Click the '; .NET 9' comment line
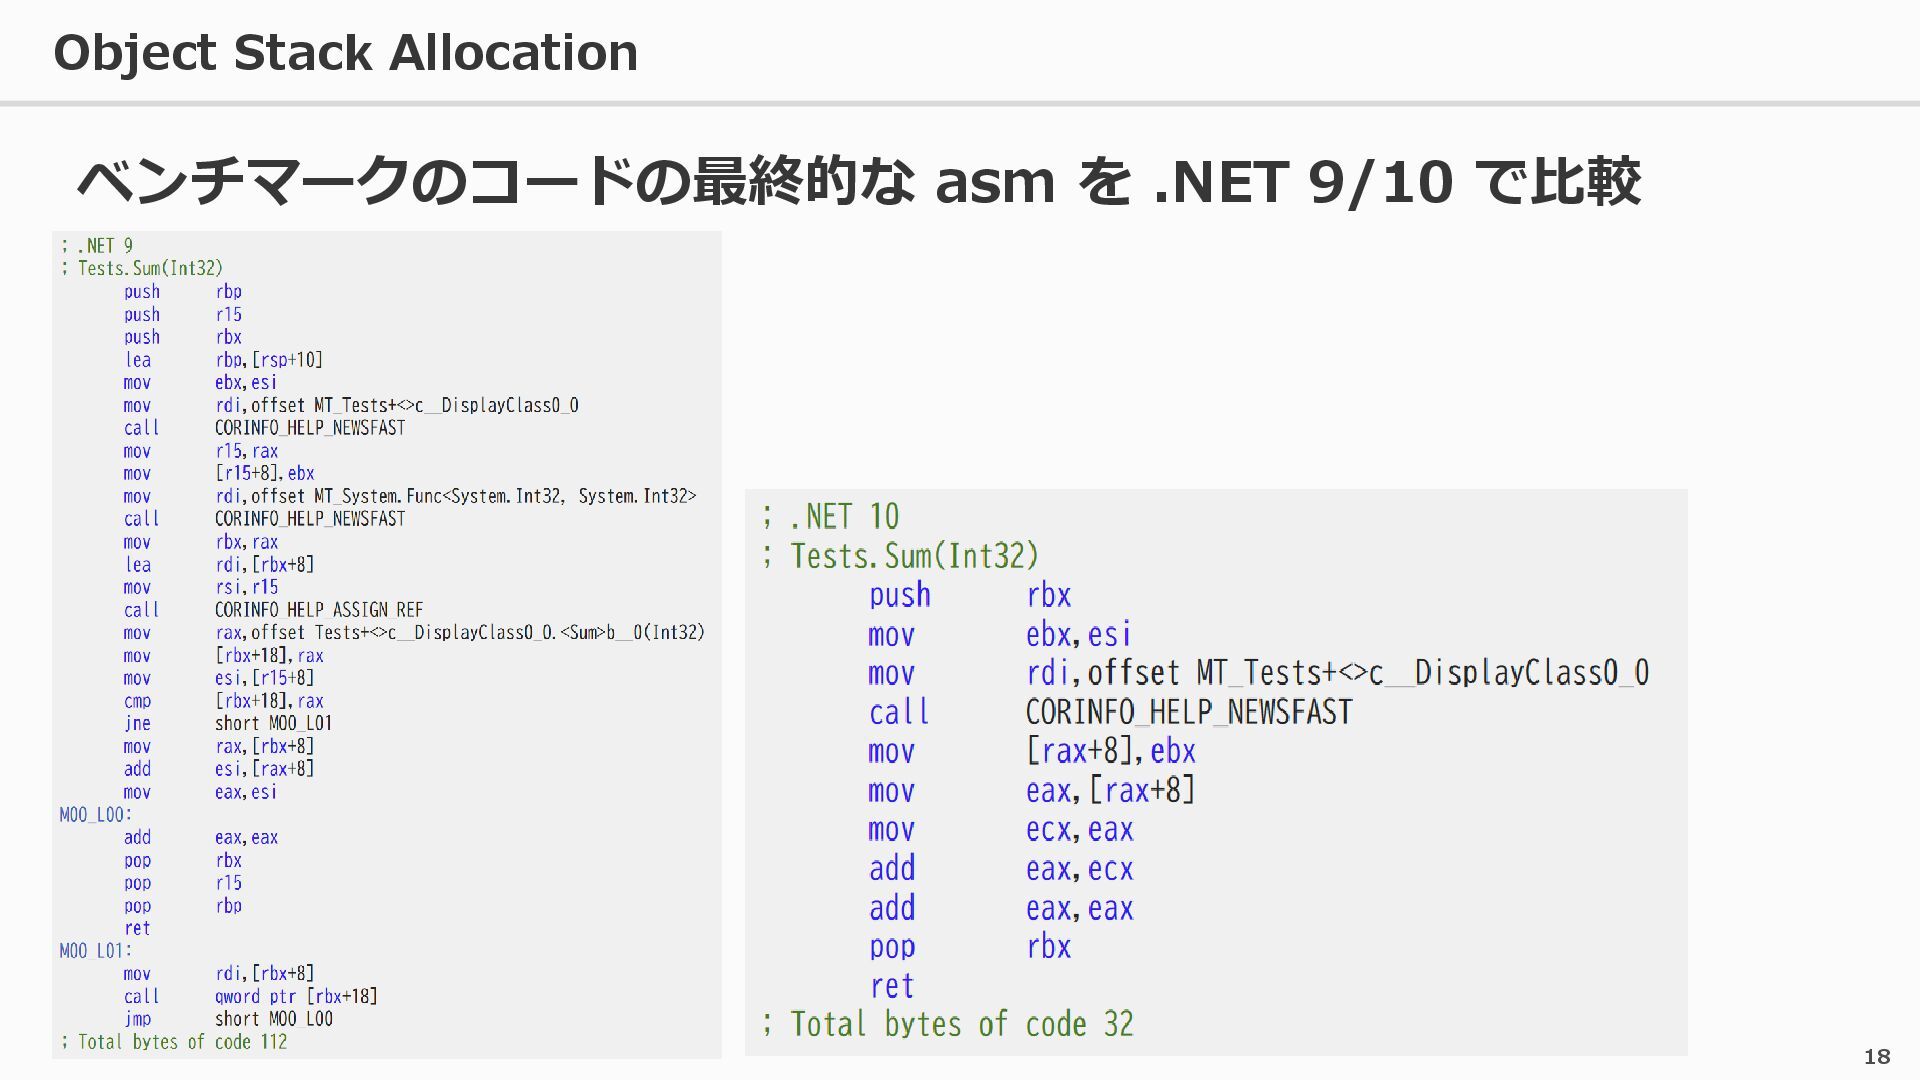Image resolution: width=1920 pixels, height=1080 pixels. click(x=96, y=246)
